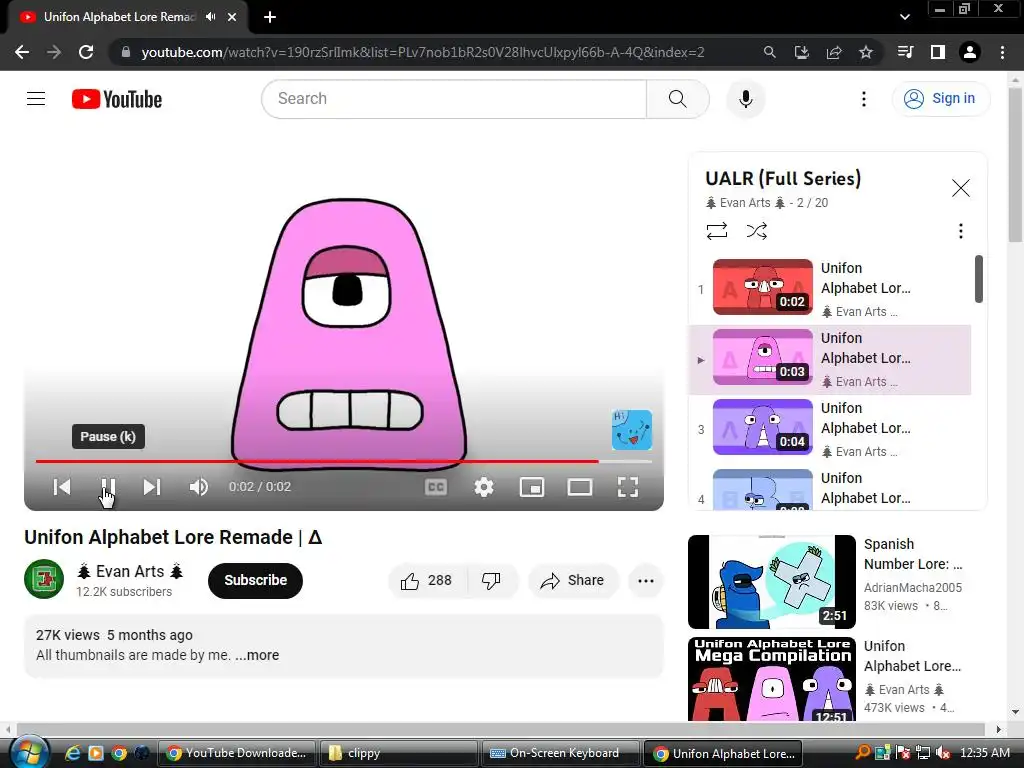Open player settings gear
The image size is (1024, 768).
(484, 487)
